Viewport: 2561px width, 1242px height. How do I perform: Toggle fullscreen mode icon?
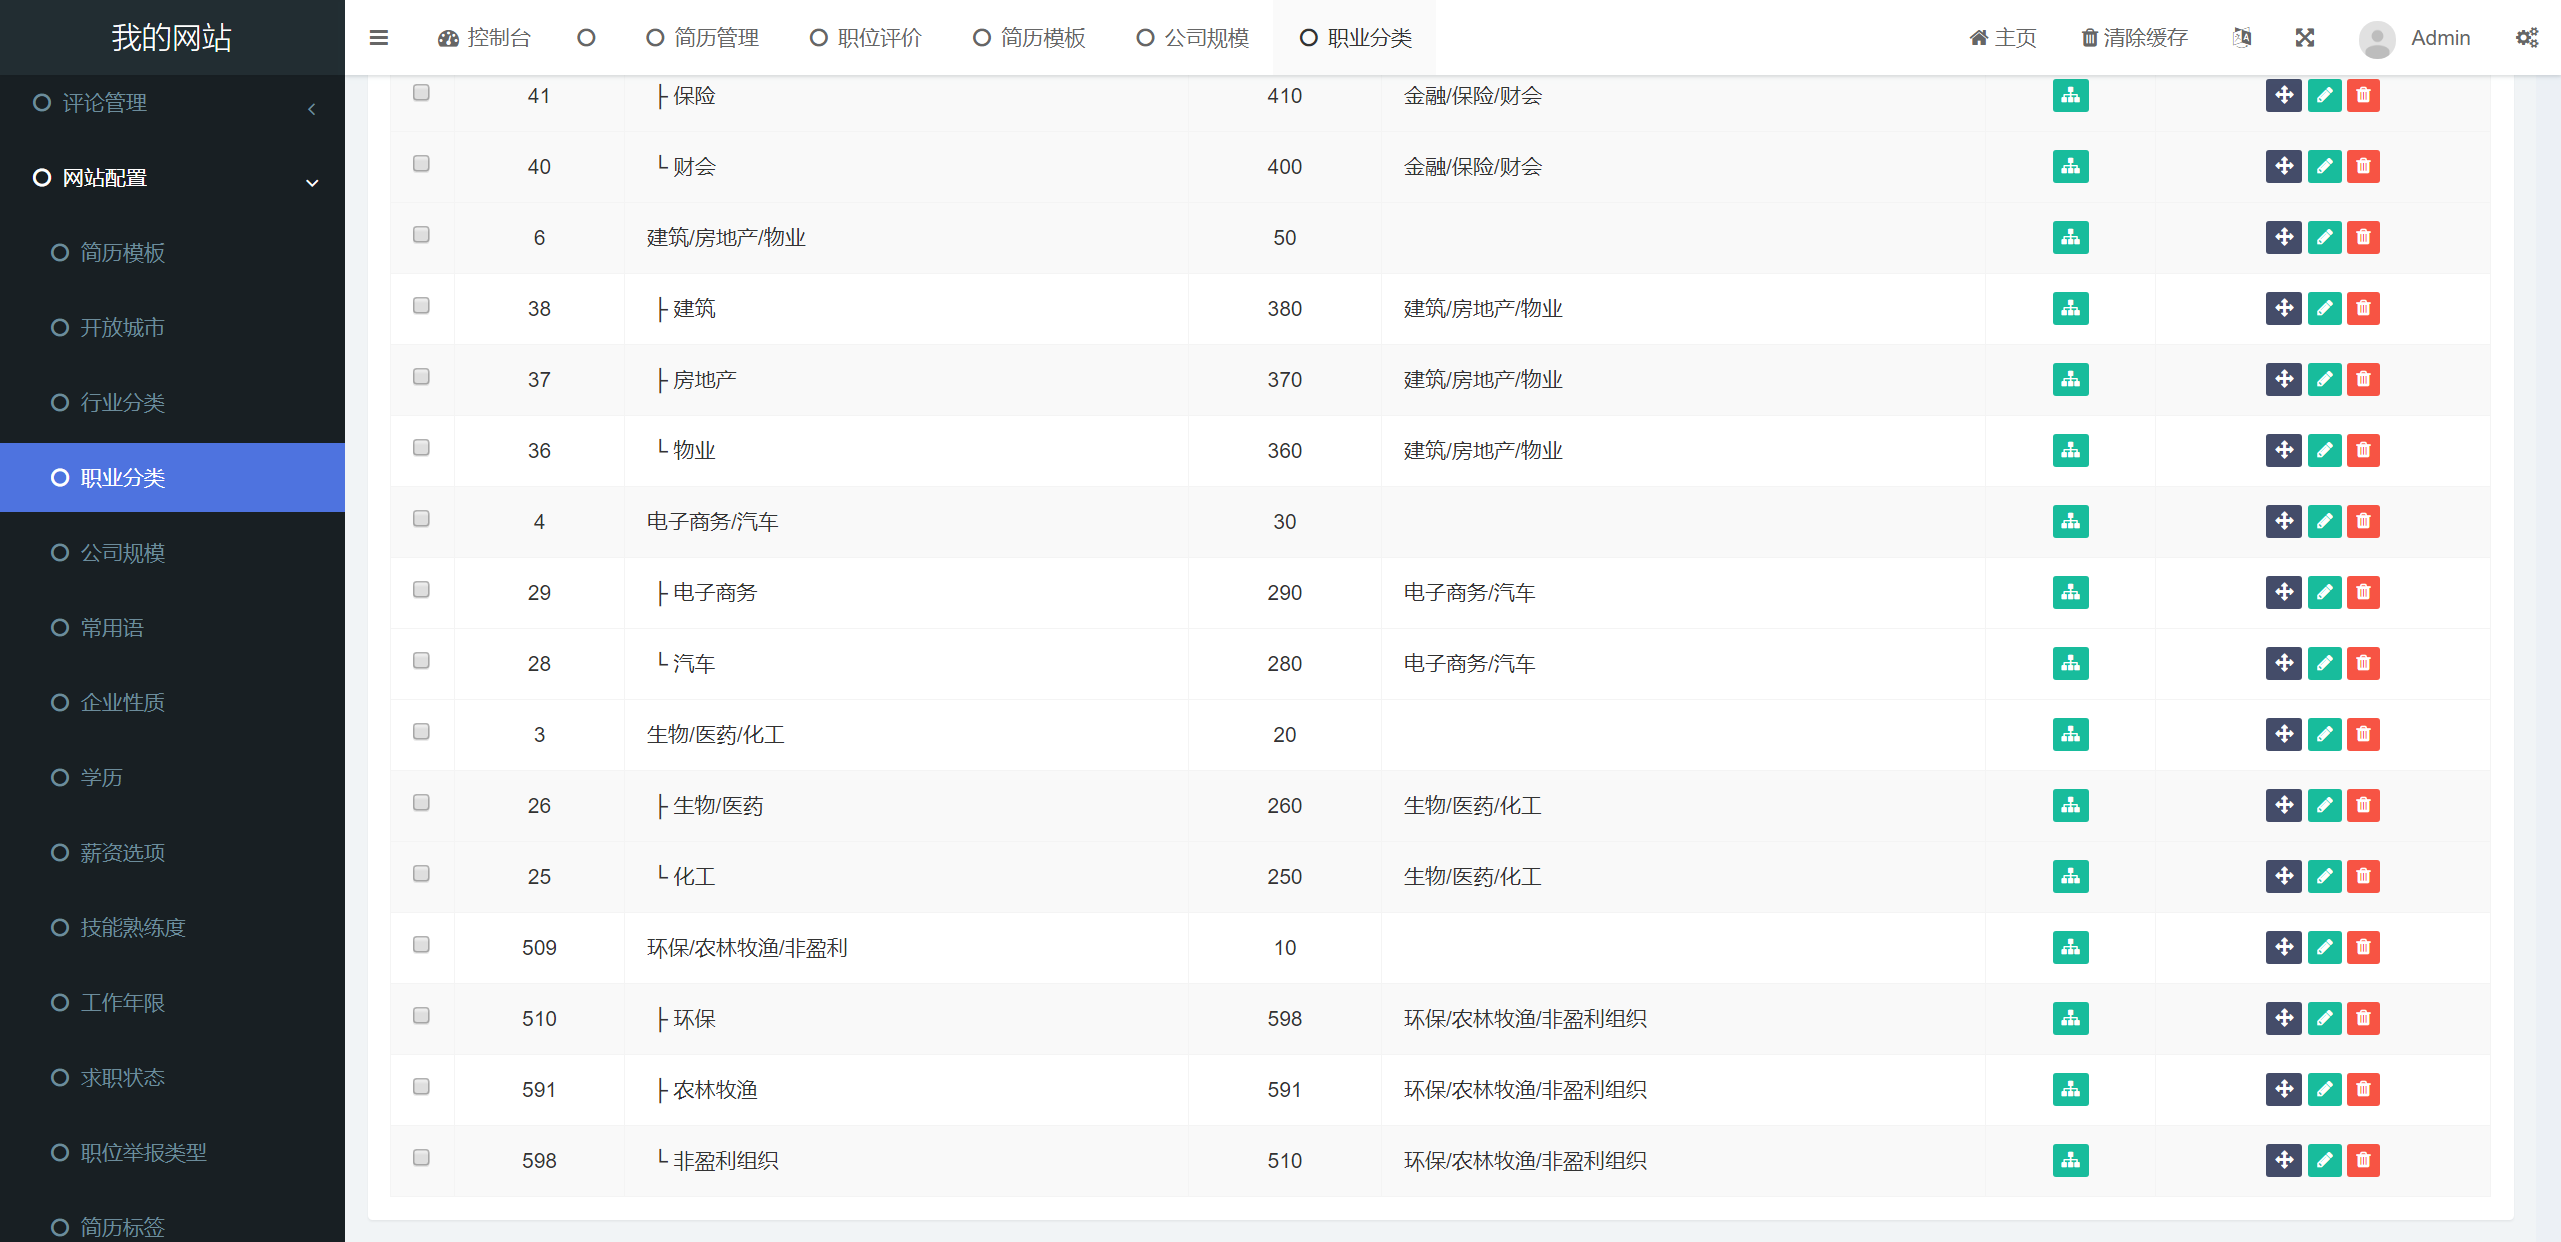2305,38
